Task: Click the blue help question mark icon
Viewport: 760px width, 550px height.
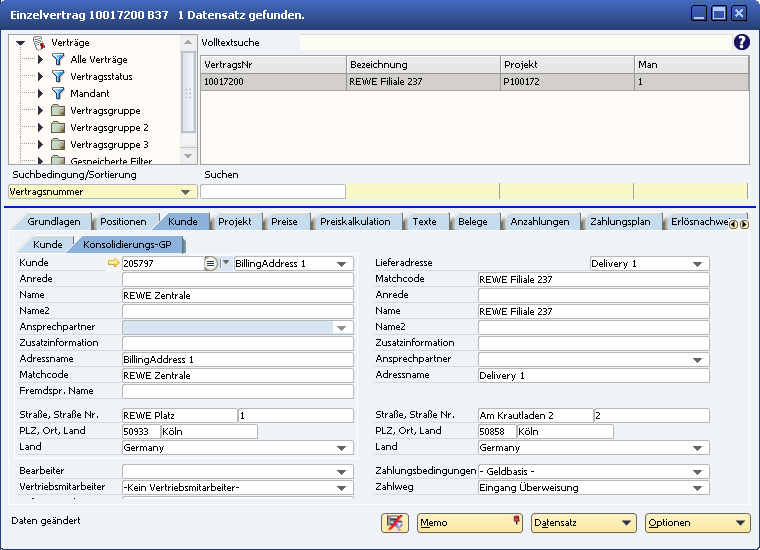Action: (741, 42)
